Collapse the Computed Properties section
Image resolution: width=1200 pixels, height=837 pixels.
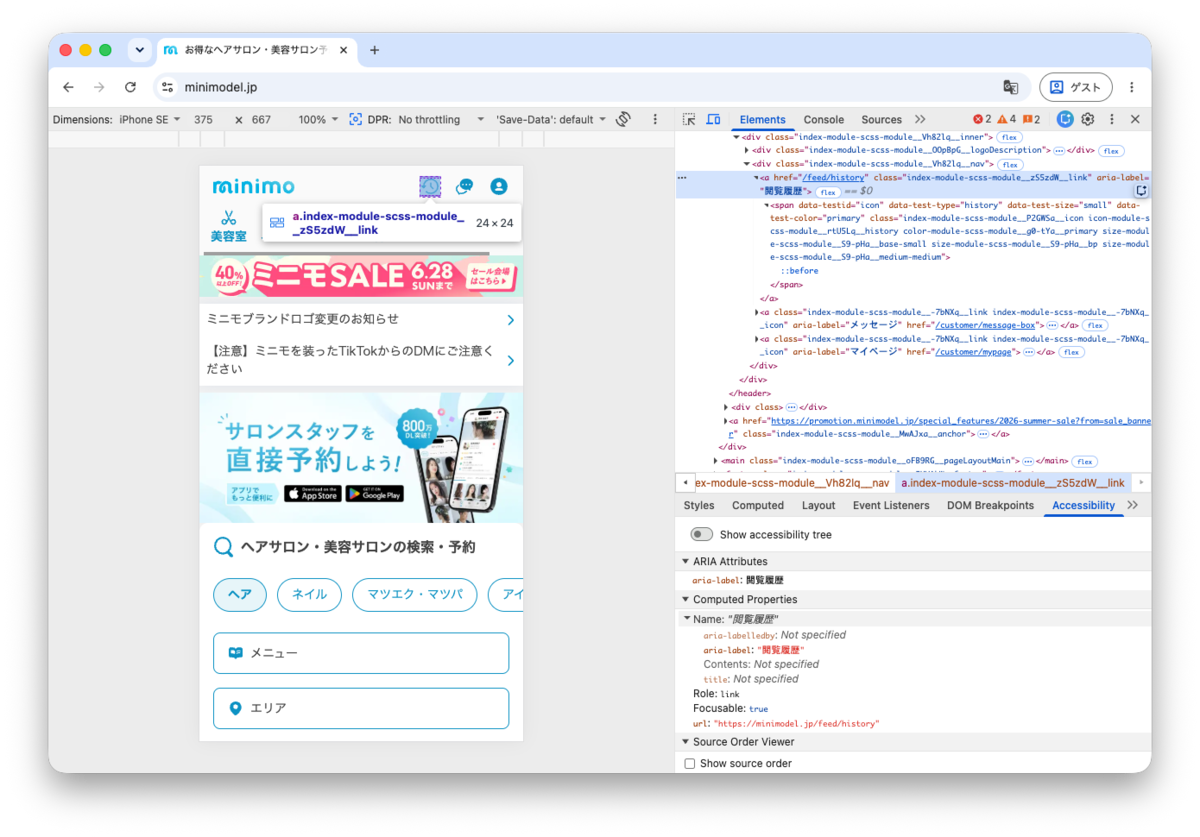click(685, 599)
